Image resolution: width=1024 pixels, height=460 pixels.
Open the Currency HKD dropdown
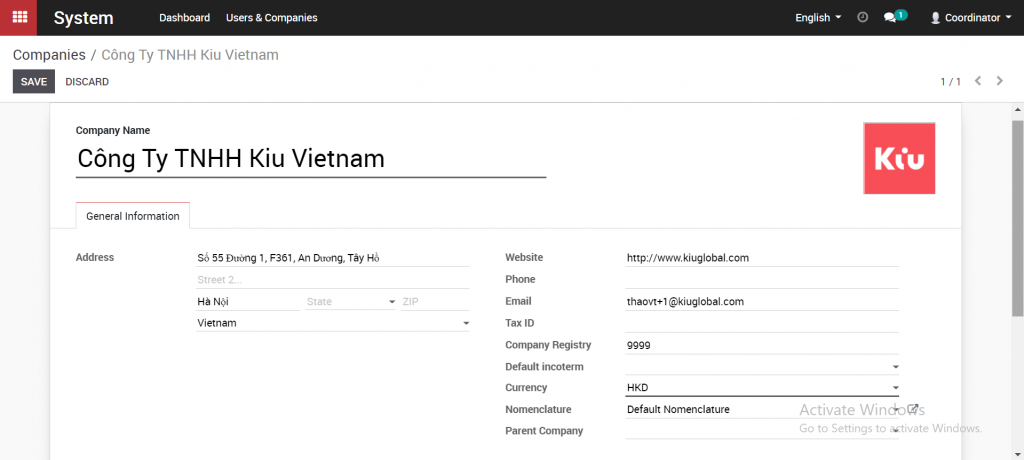pos(762,387)
